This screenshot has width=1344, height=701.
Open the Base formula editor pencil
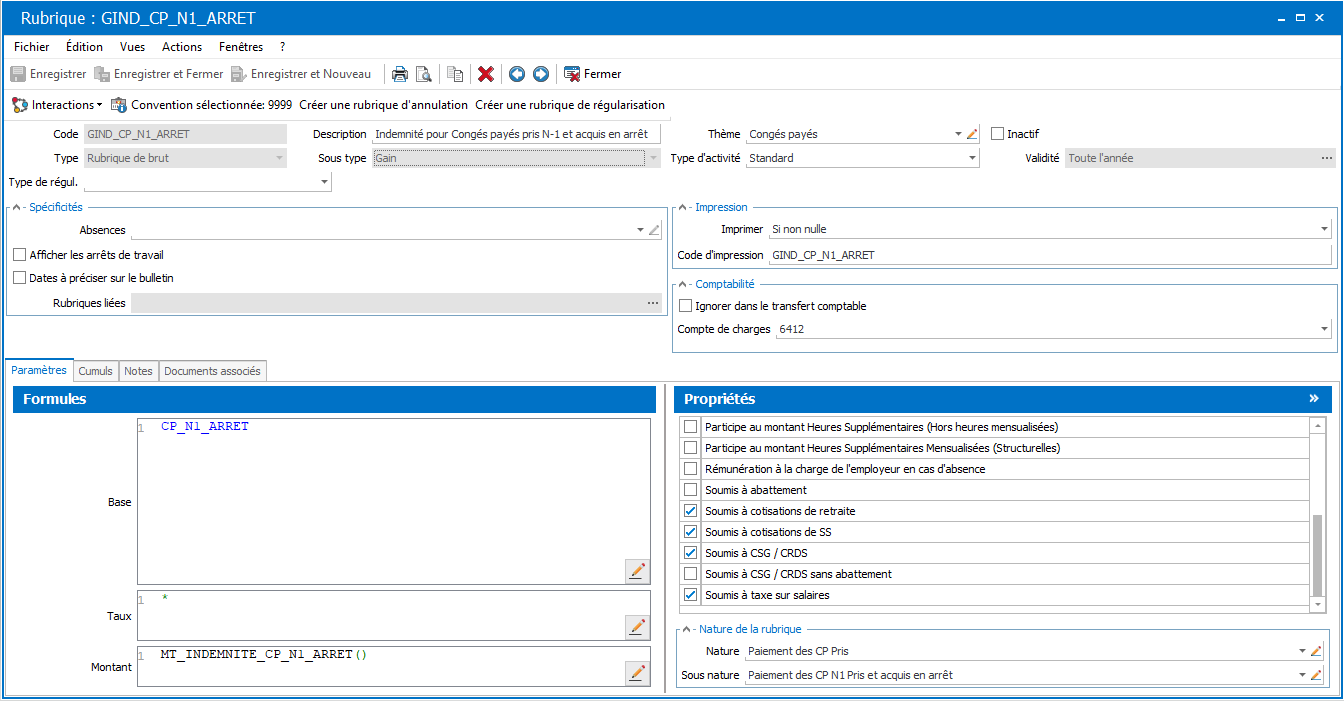pos(637,571)
